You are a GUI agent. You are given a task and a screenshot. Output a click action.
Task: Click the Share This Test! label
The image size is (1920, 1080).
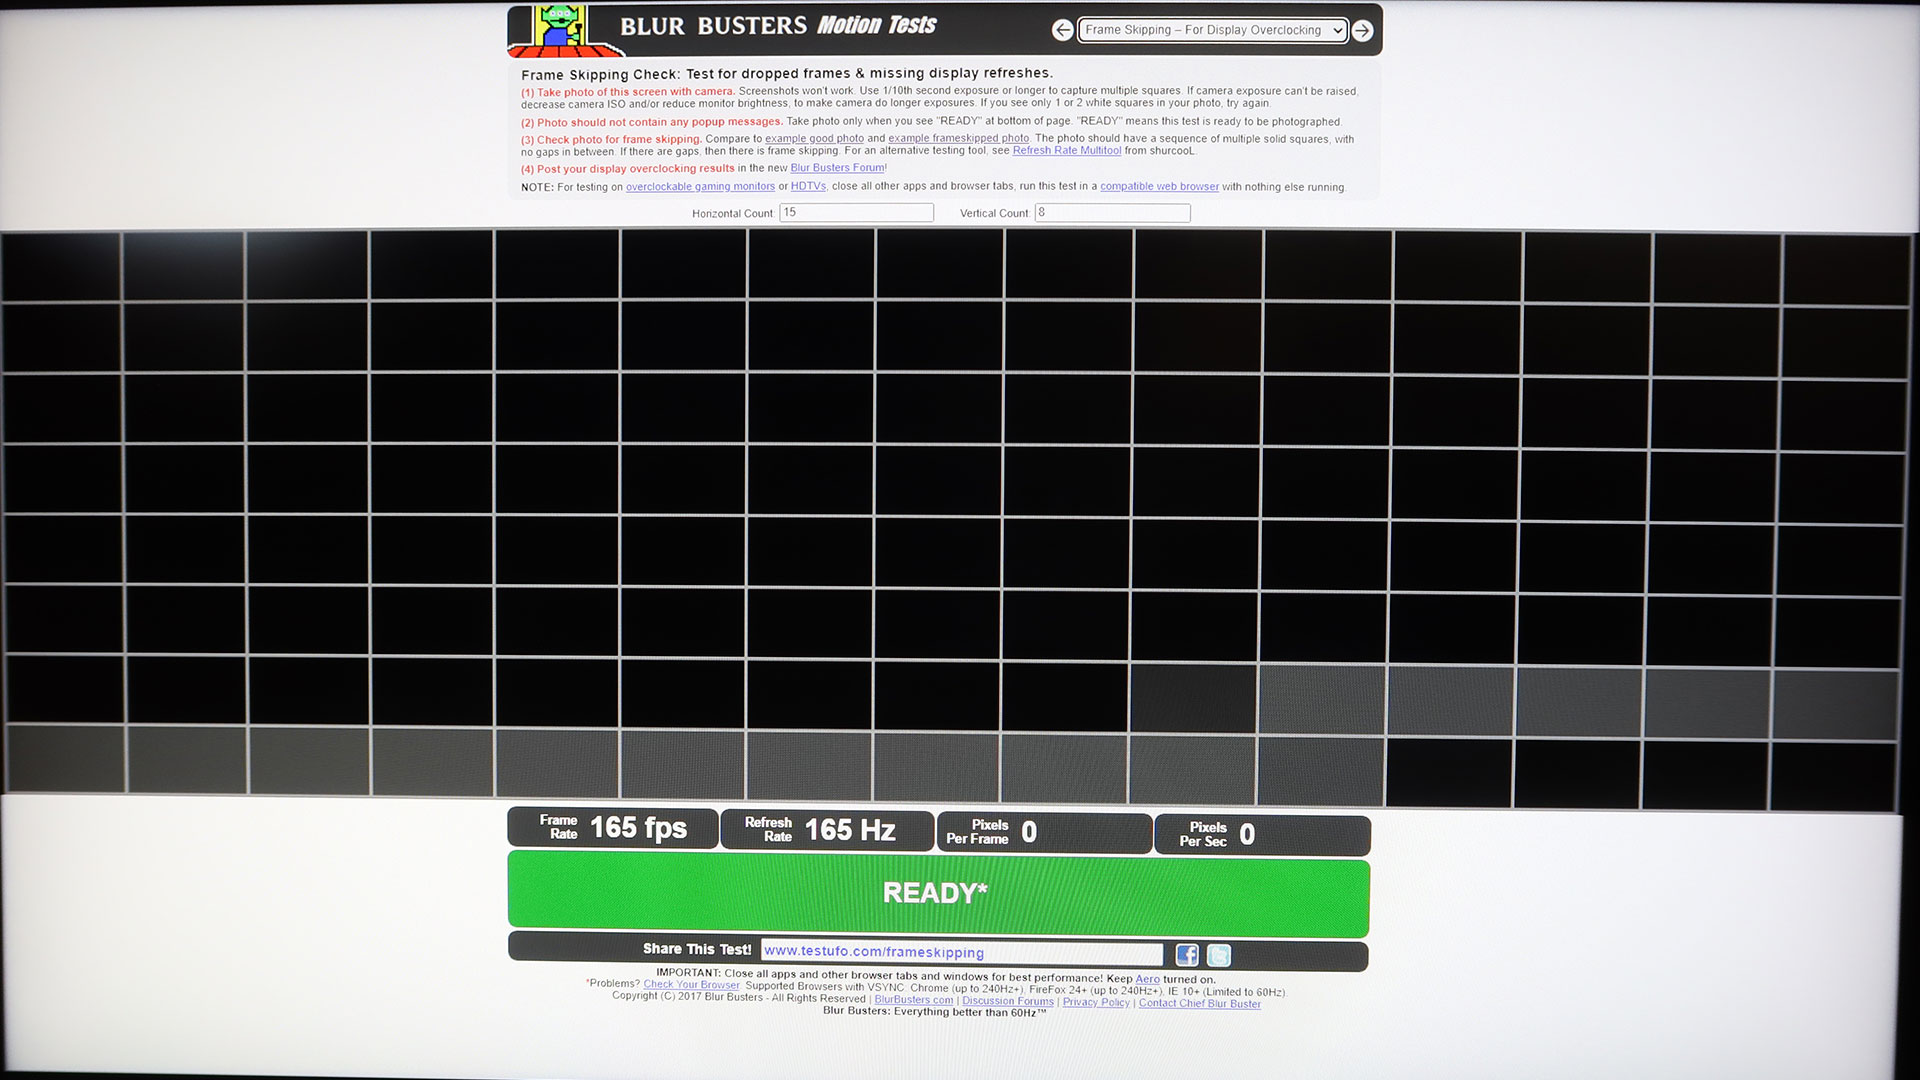coord(697,949)
